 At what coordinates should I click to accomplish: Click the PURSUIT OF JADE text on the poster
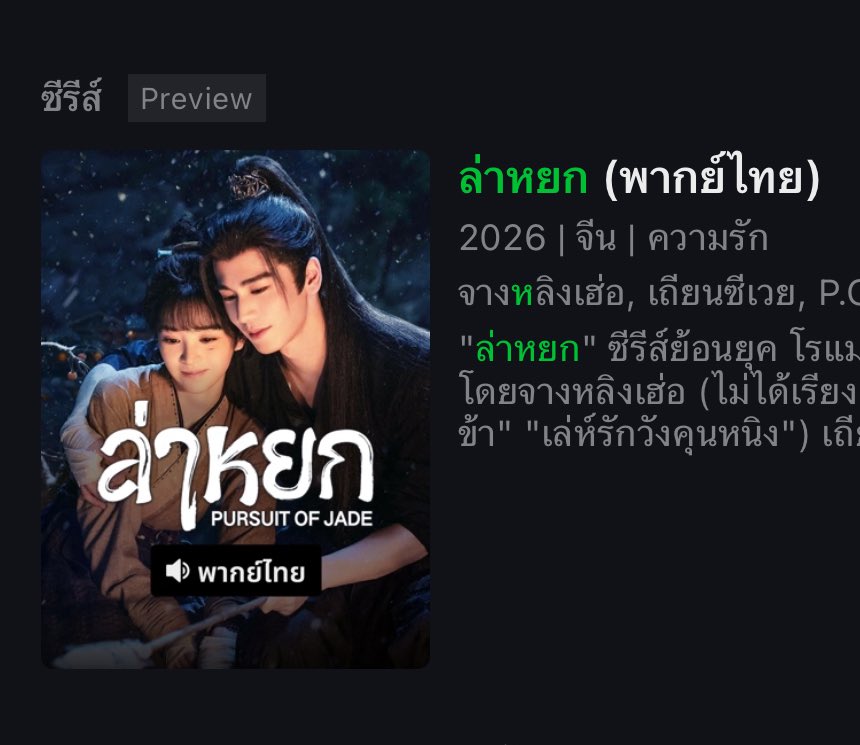292,518
